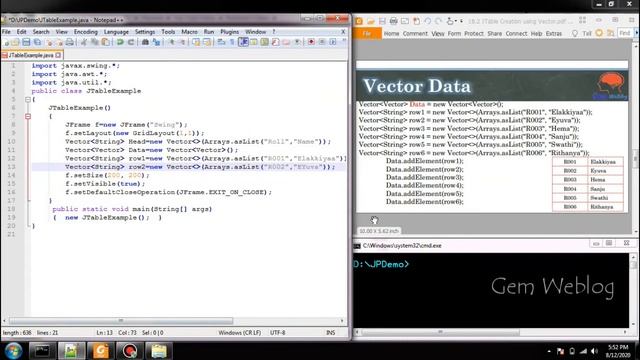Click the UTF-8 encoding status entry

278,333
